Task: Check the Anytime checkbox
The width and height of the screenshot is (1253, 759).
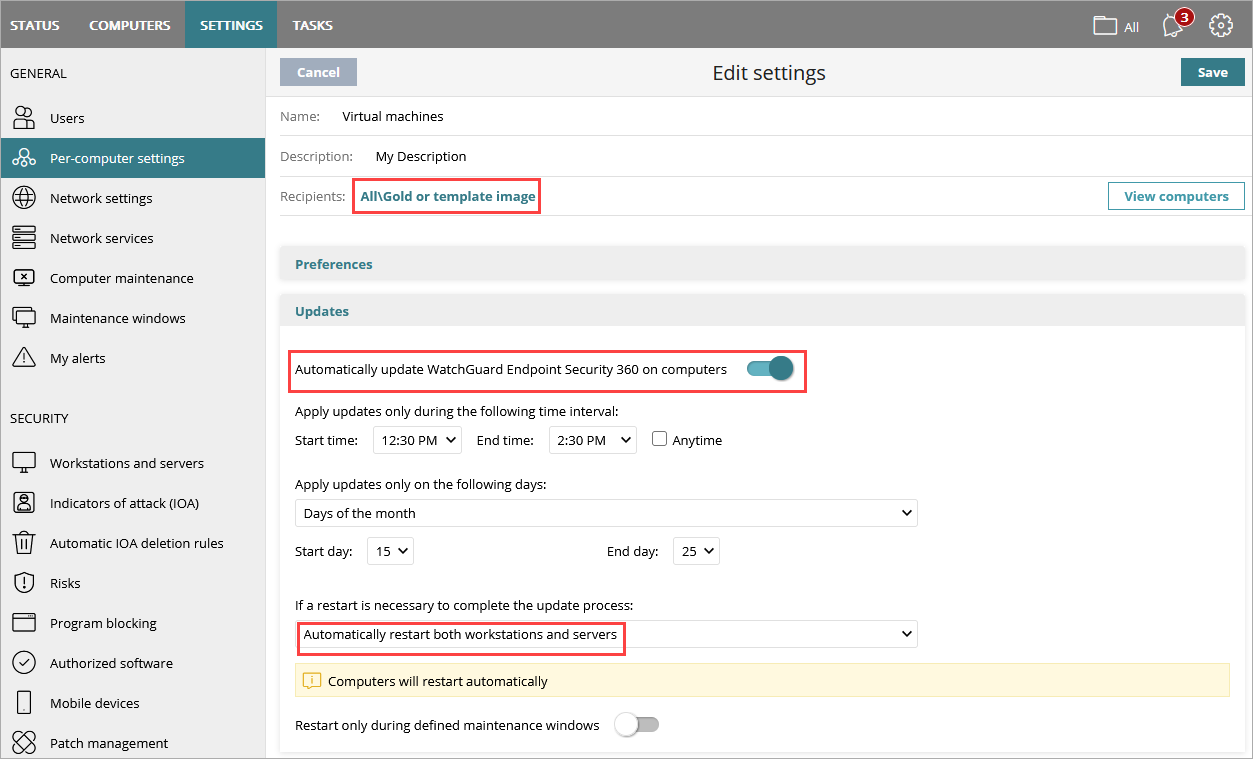Action: pyautogui.click(x=659, y=439)
